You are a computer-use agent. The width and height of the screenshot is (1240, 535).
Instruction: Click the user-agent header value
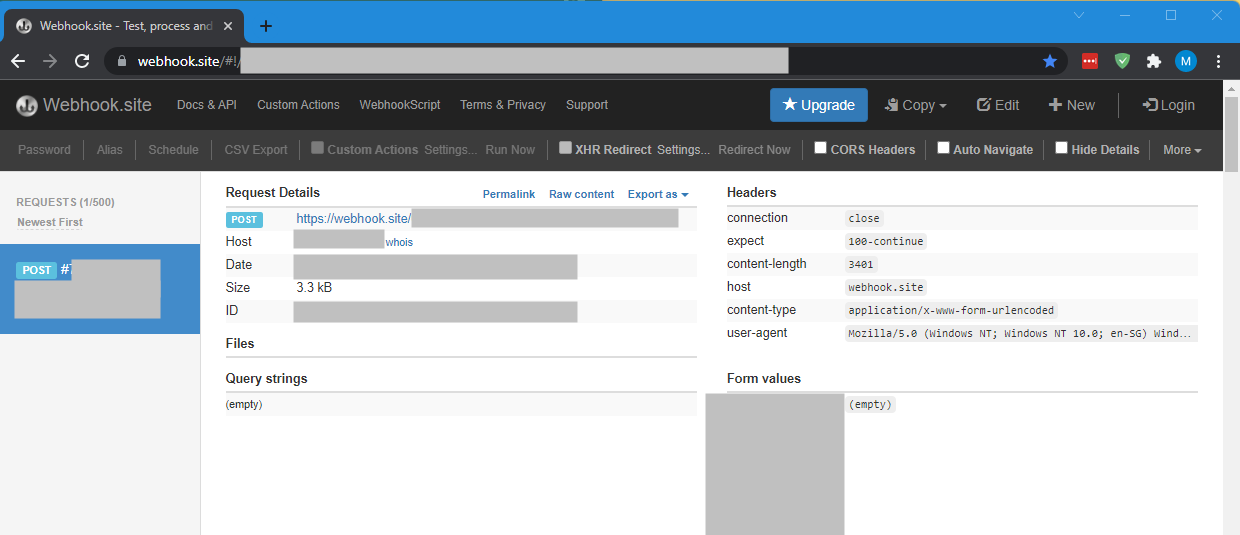point(1021,333)
